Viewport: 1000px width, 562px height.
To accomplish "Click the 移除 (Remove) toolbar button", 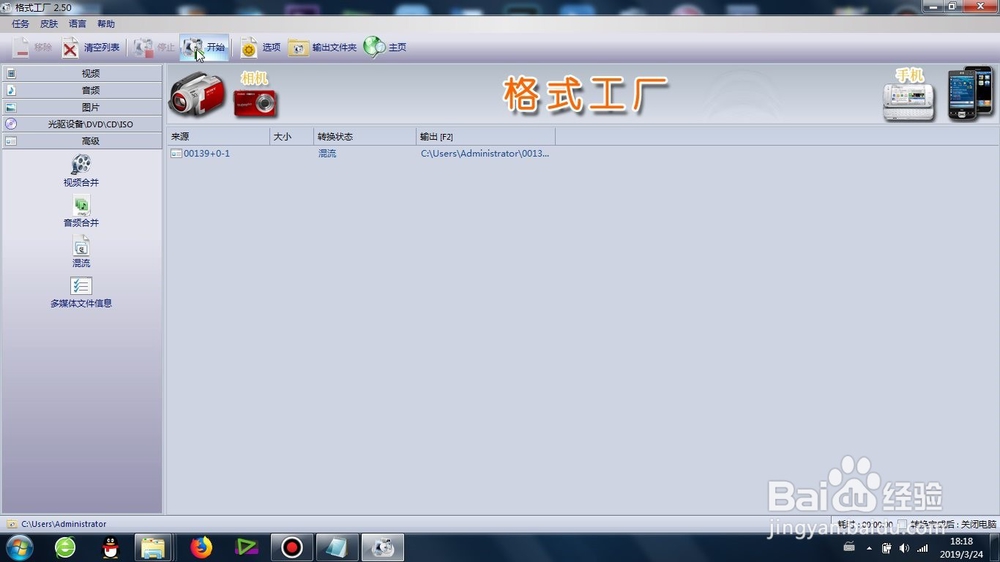I will 32,48.
